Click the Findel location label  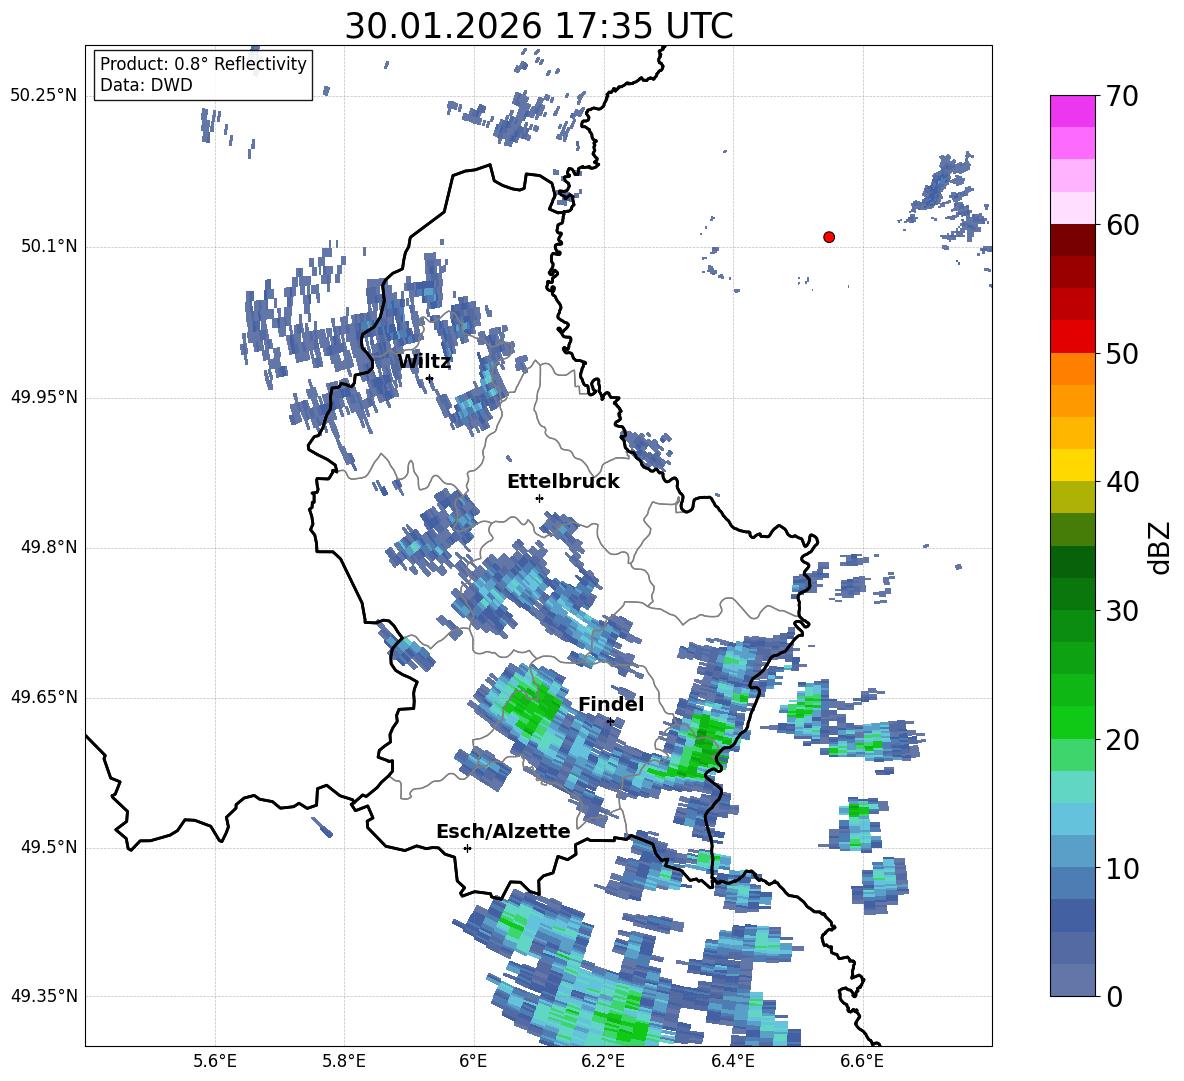coord(611,704)
